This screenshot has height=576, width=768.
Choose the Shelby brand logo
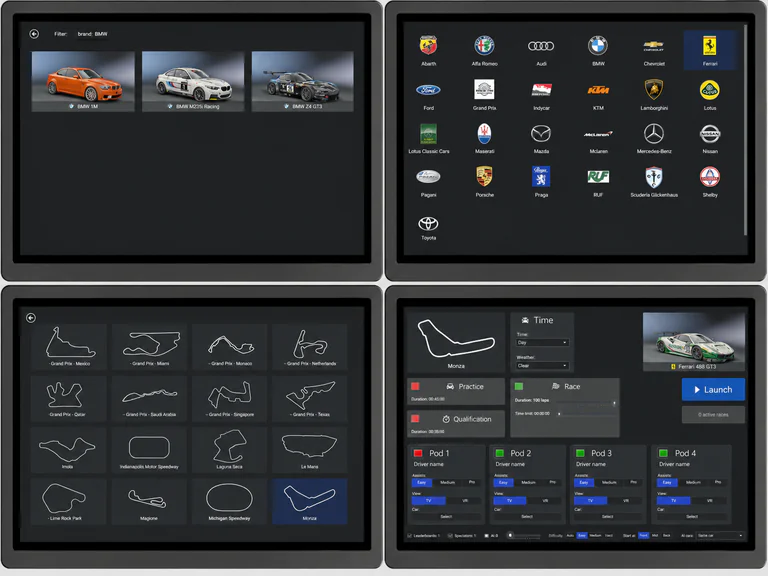(x=710, y=177)
